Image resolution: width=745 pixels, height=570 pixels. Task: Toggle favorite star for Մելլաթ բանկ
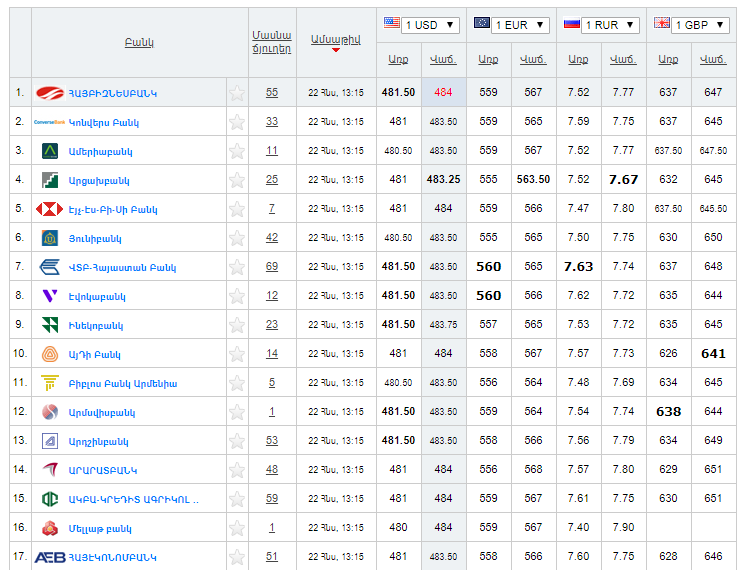click(x=237, y=528)
